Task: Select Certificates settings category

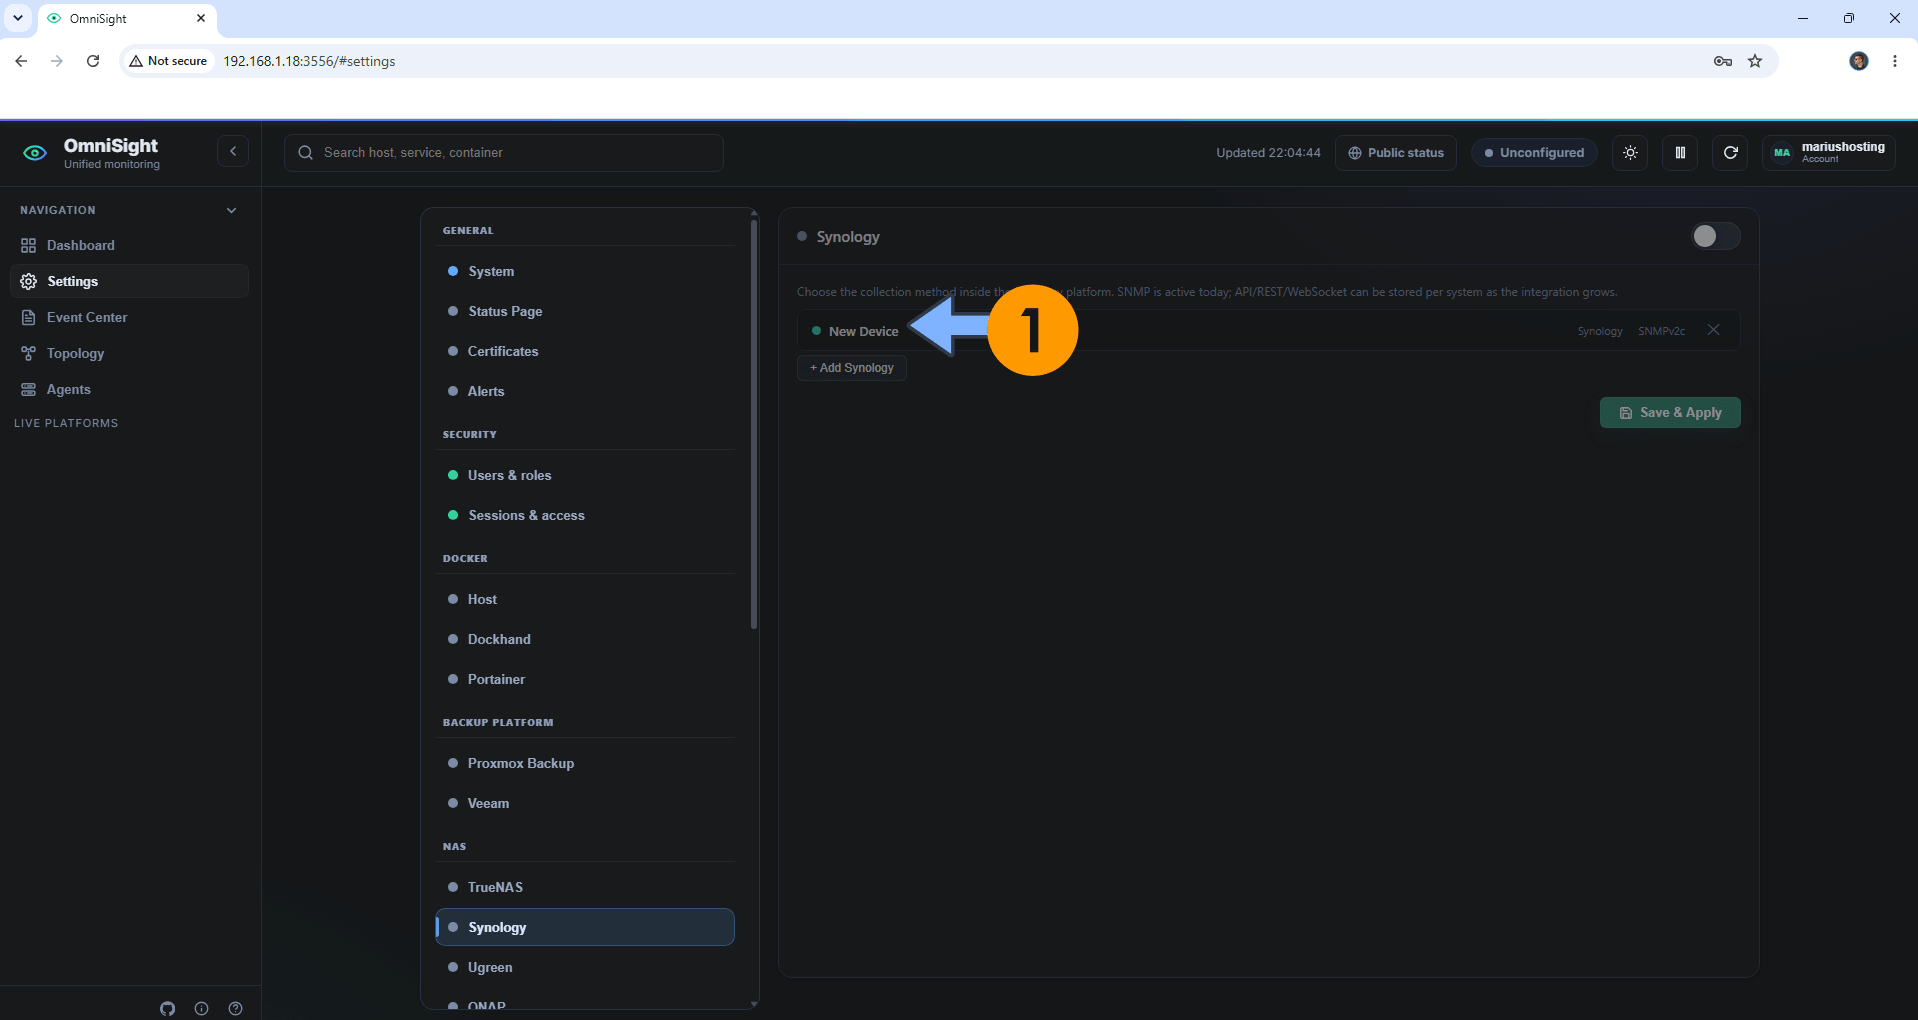Action: tap(585, 351)
